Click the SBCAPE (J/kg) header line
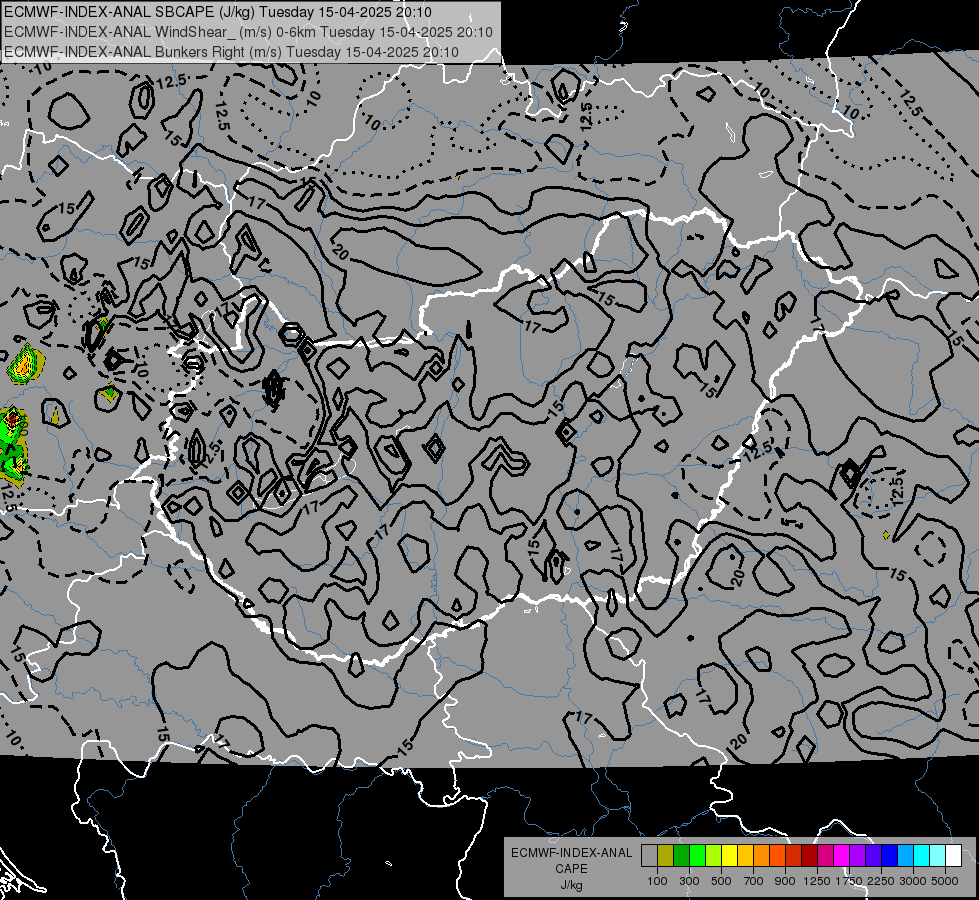 [x=217, y=12]
